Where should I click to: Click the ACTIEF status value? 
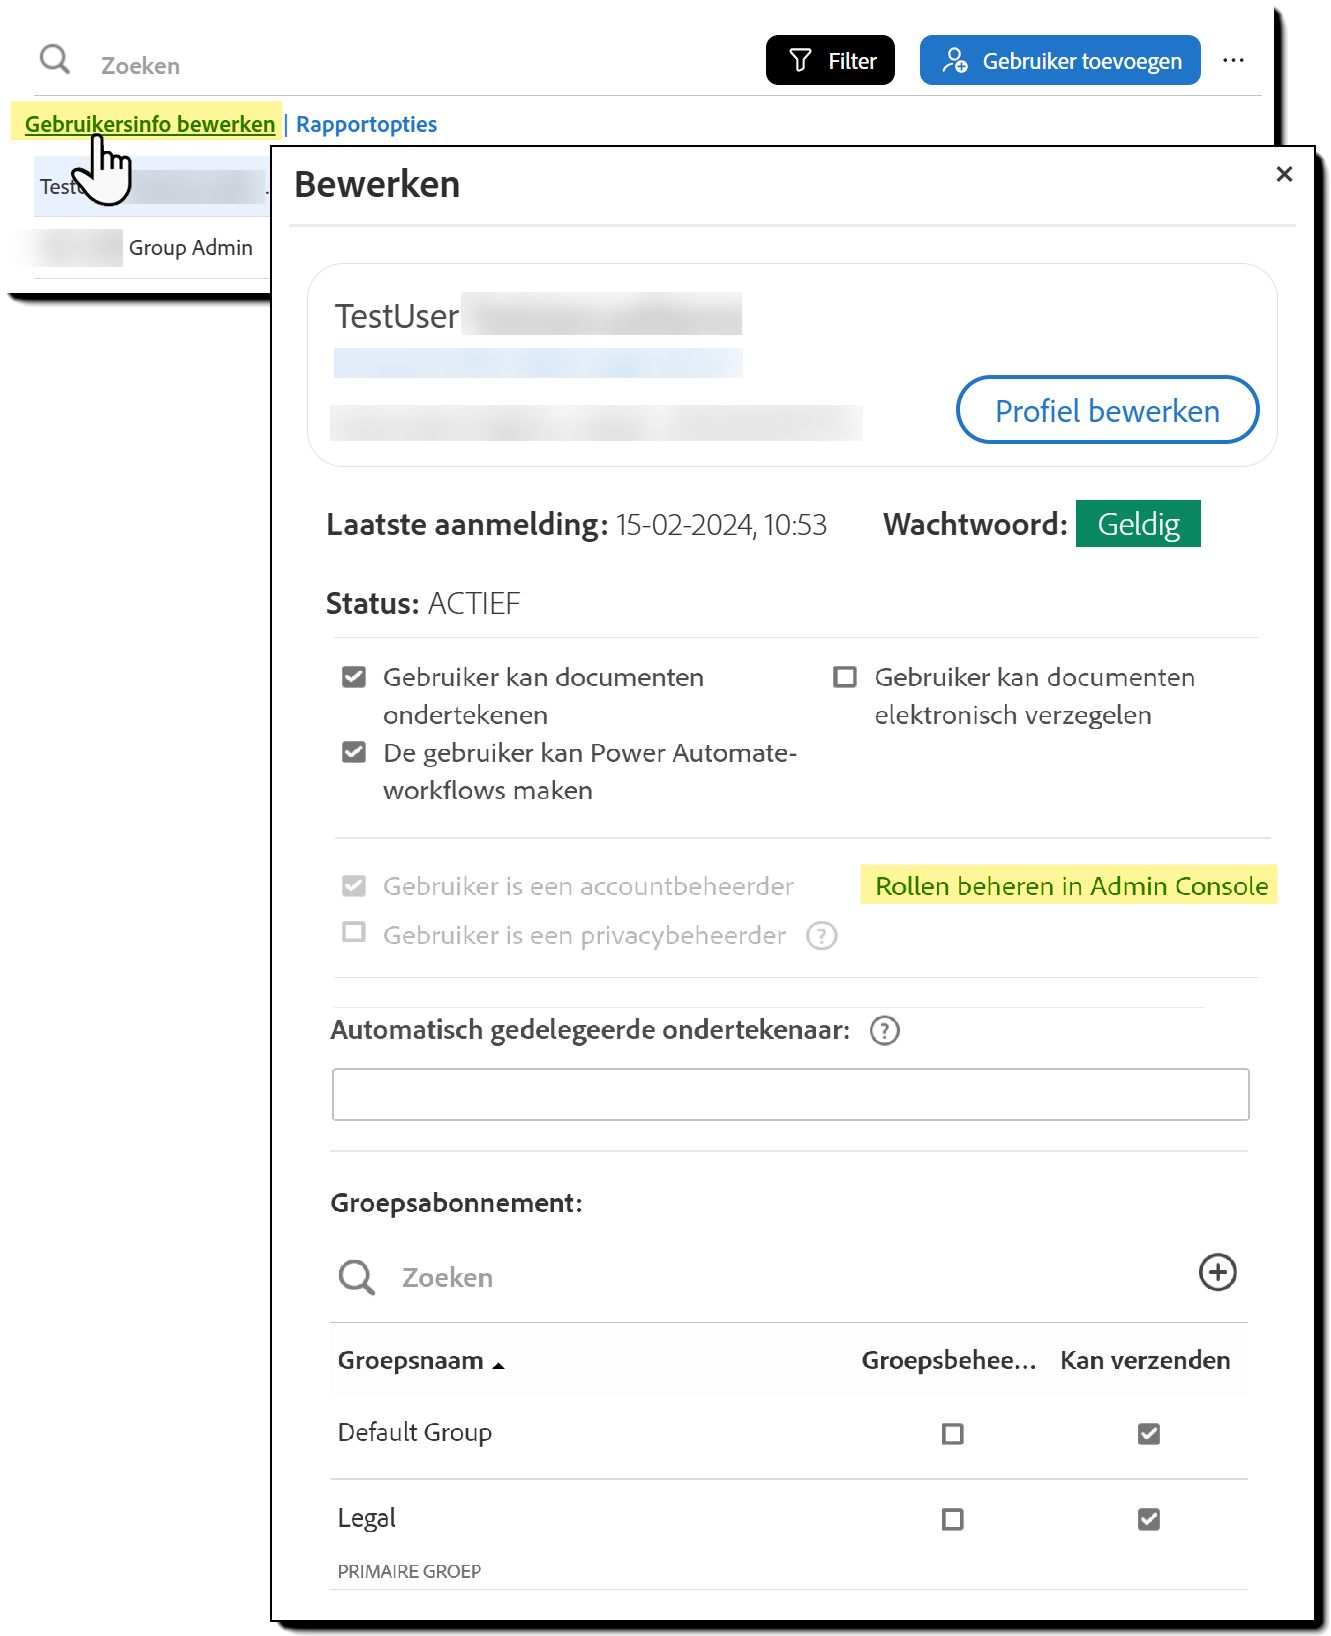[474, 604]
